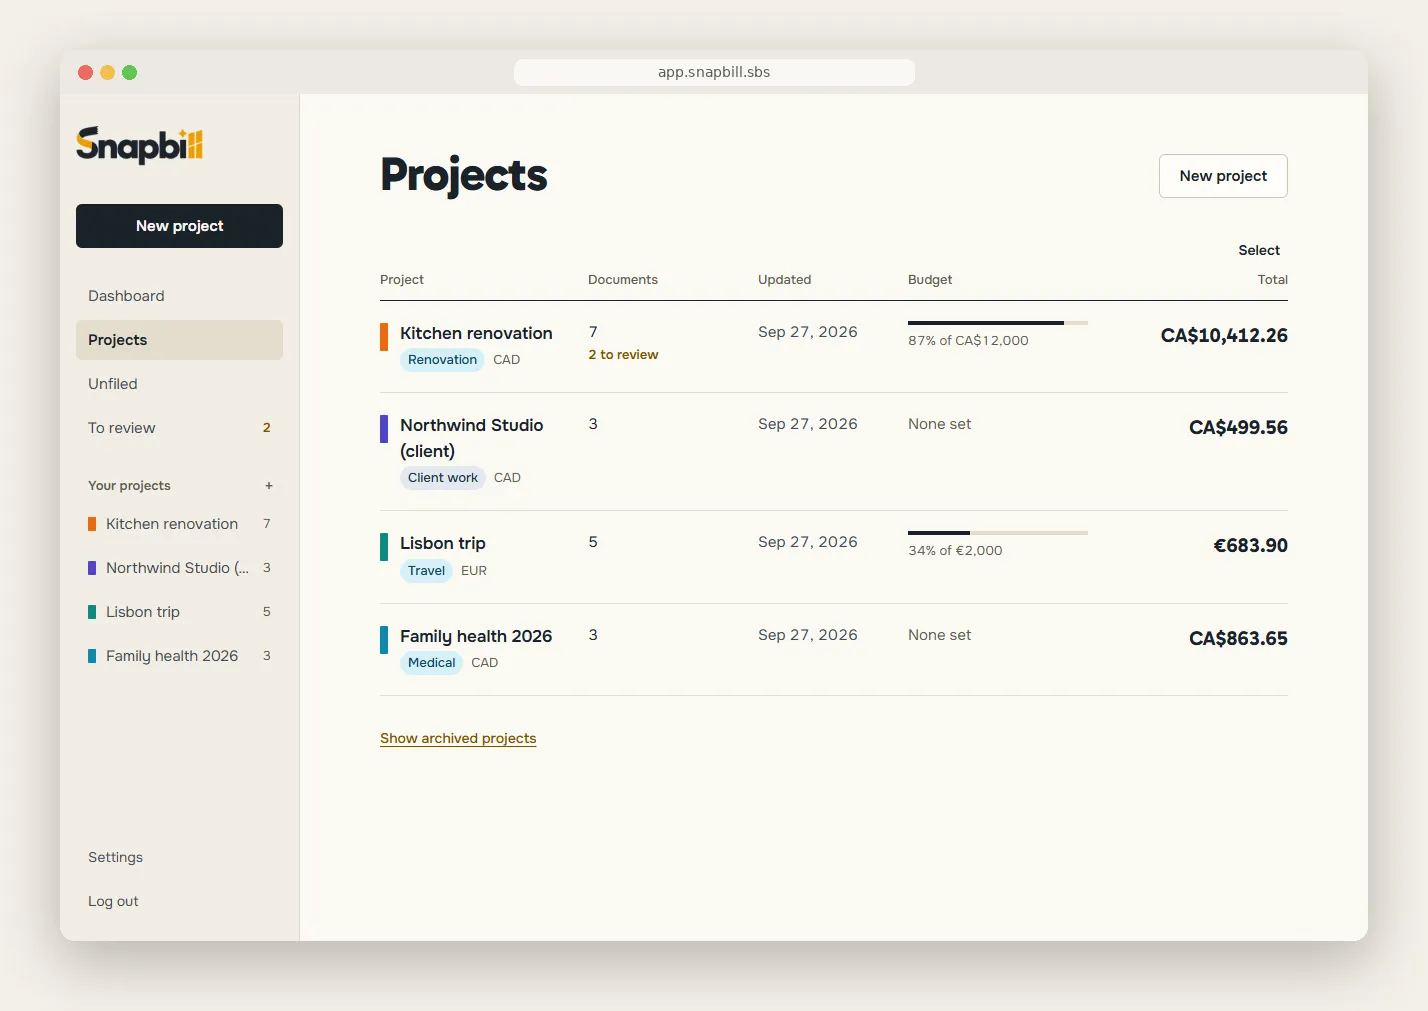Click the Medical tag
Image resolution: width=1428 pixels, height=1011 pixels.
click(x=431, y=663)
